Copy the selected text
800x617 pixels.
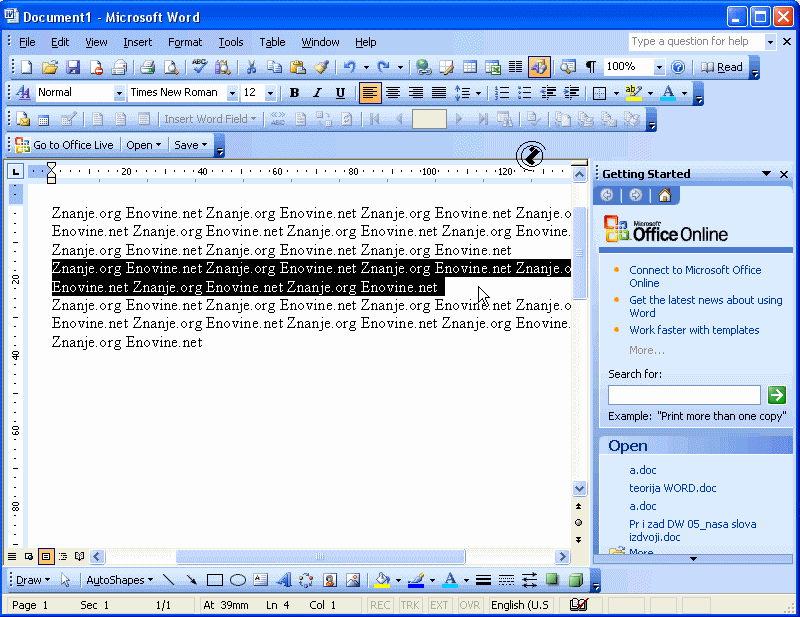[x=274, y=67]
